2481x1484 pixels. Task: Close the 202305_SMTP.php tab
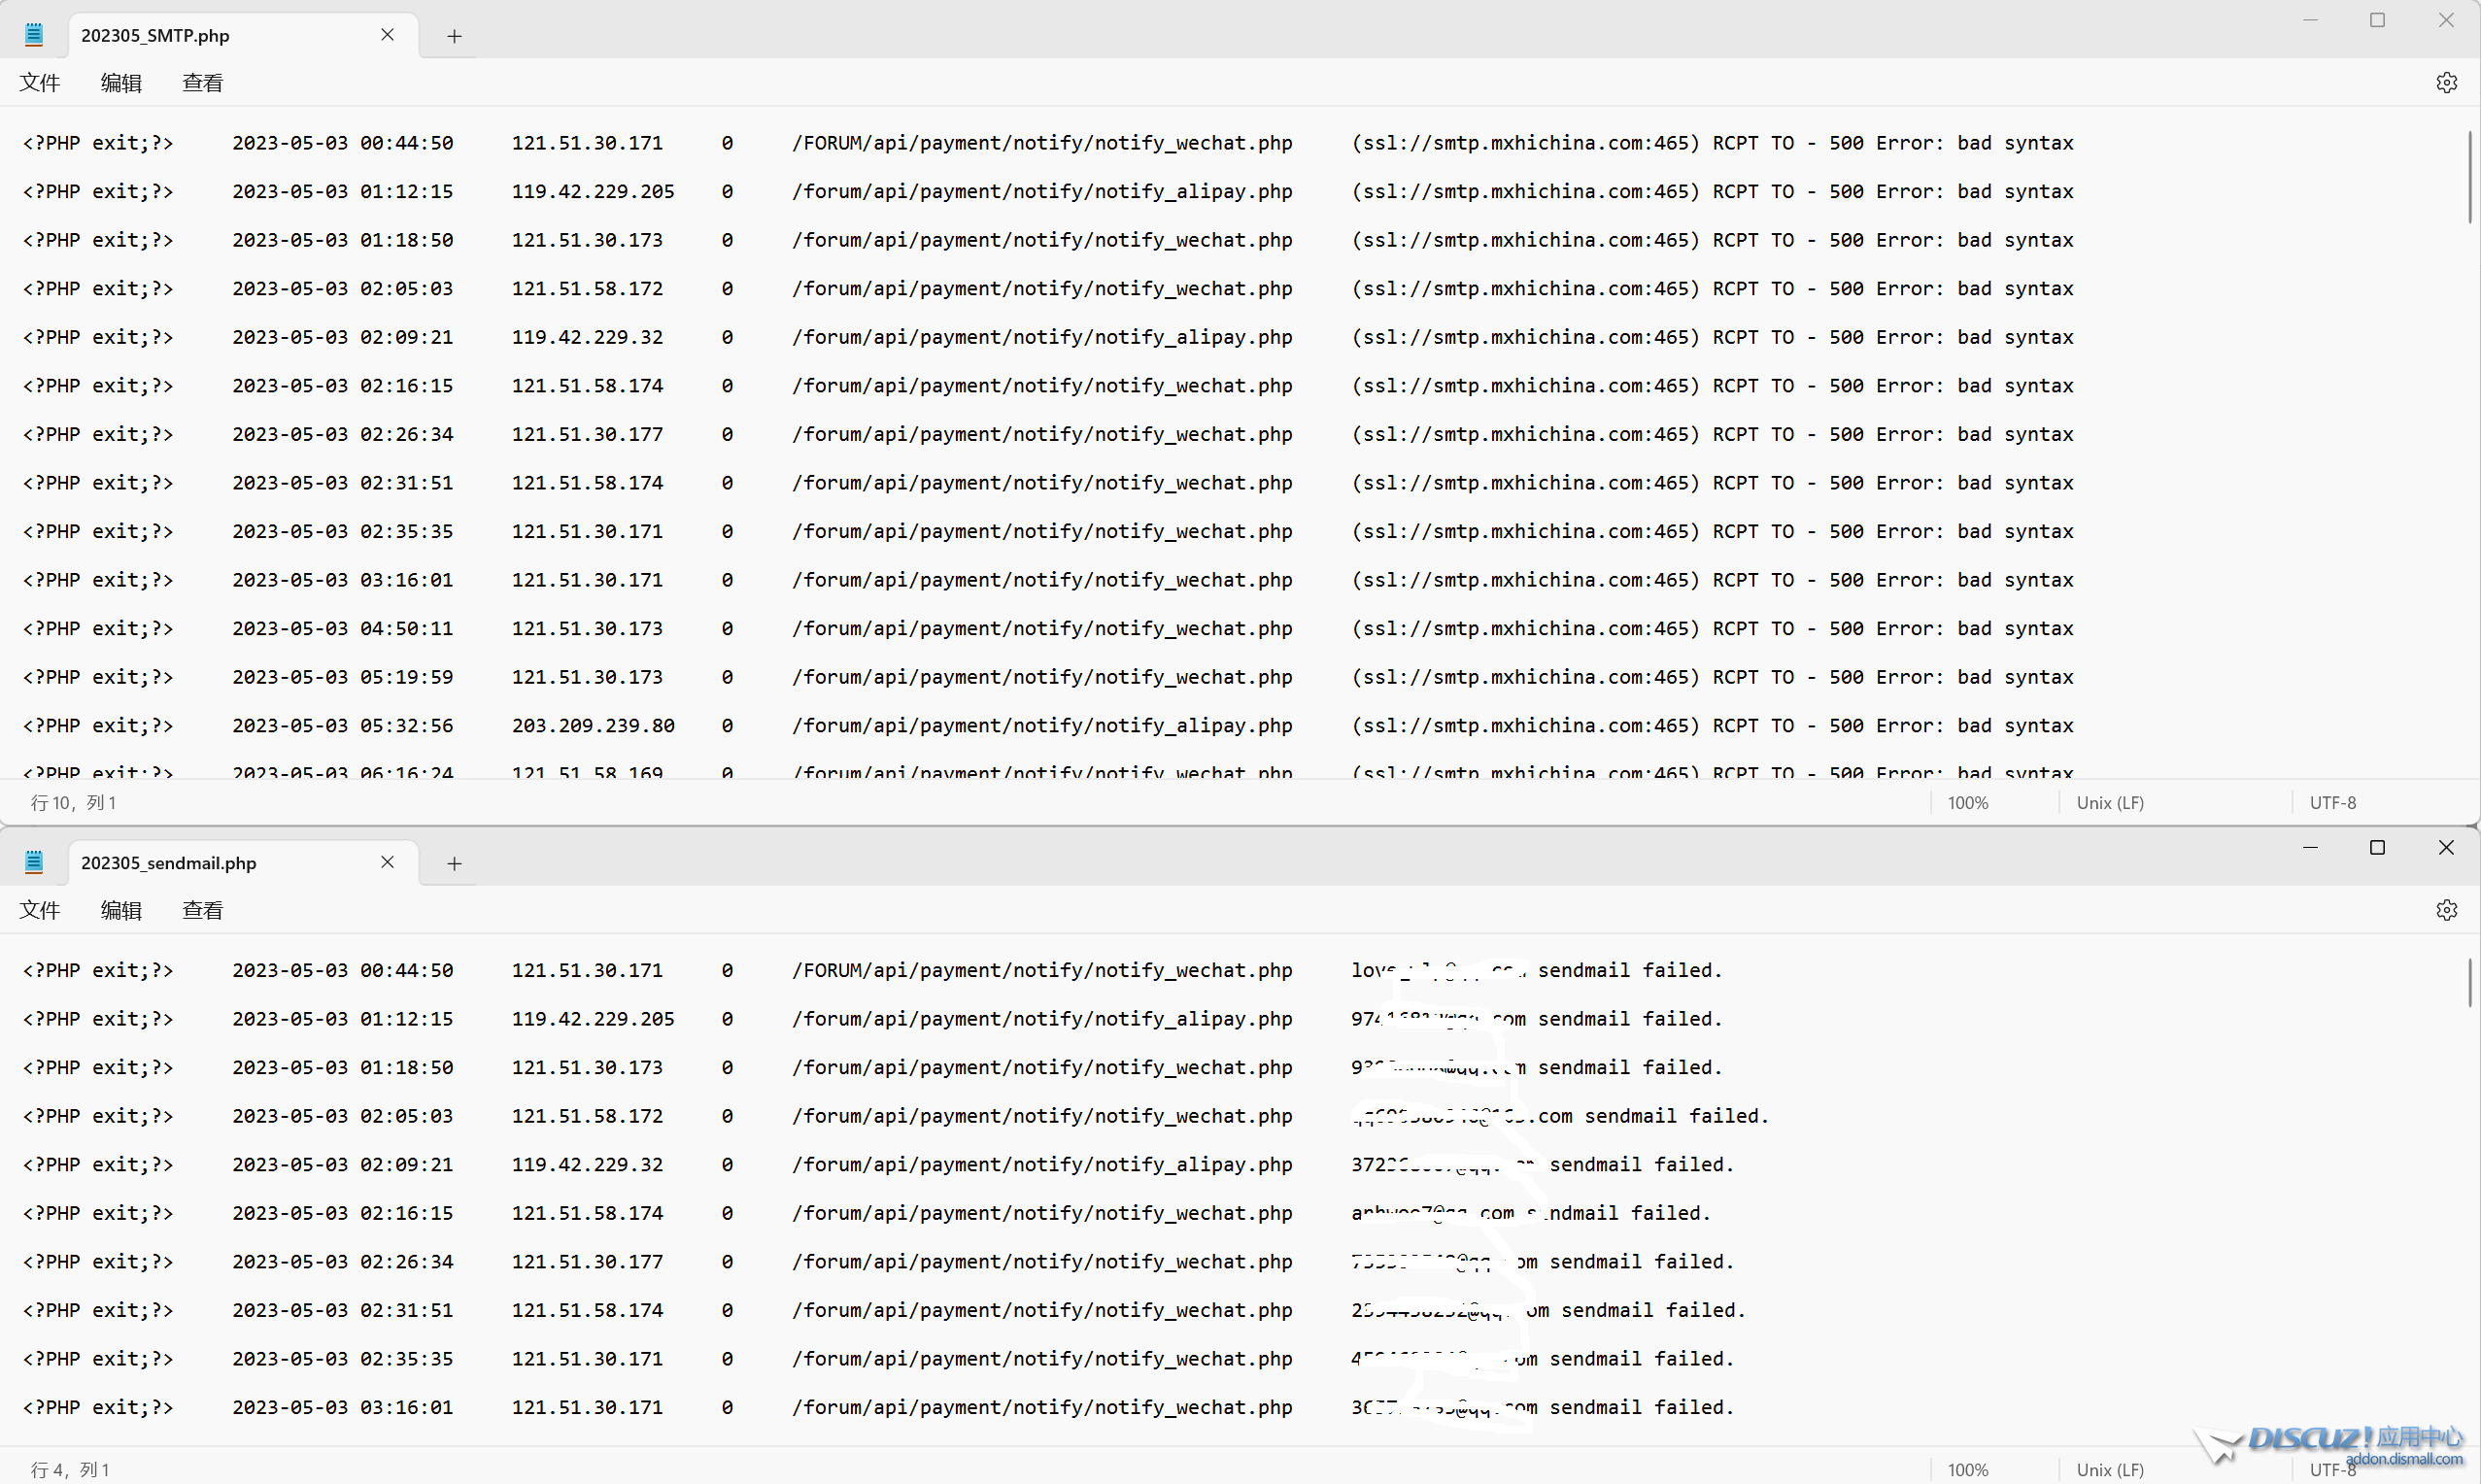(x=387, y=35)
